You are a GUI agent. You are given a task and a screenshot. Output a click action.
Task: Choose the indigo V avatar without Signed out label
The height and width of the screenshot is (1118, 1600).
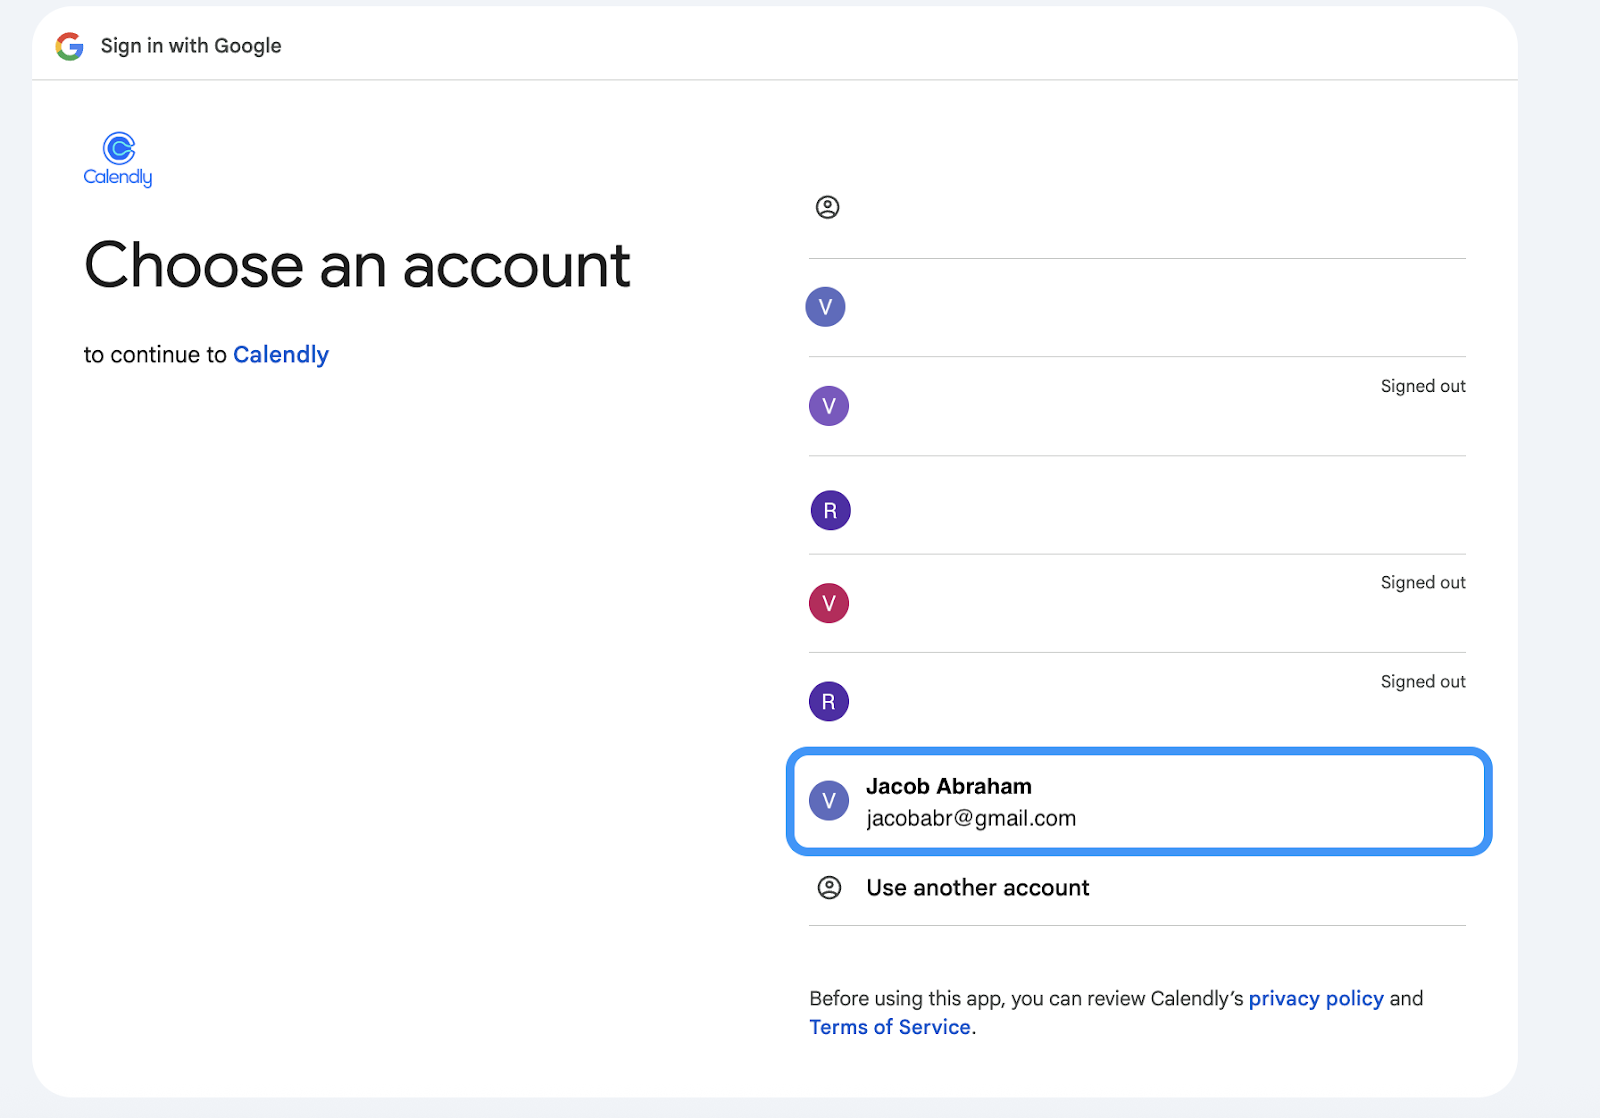[x=825, y=307]
